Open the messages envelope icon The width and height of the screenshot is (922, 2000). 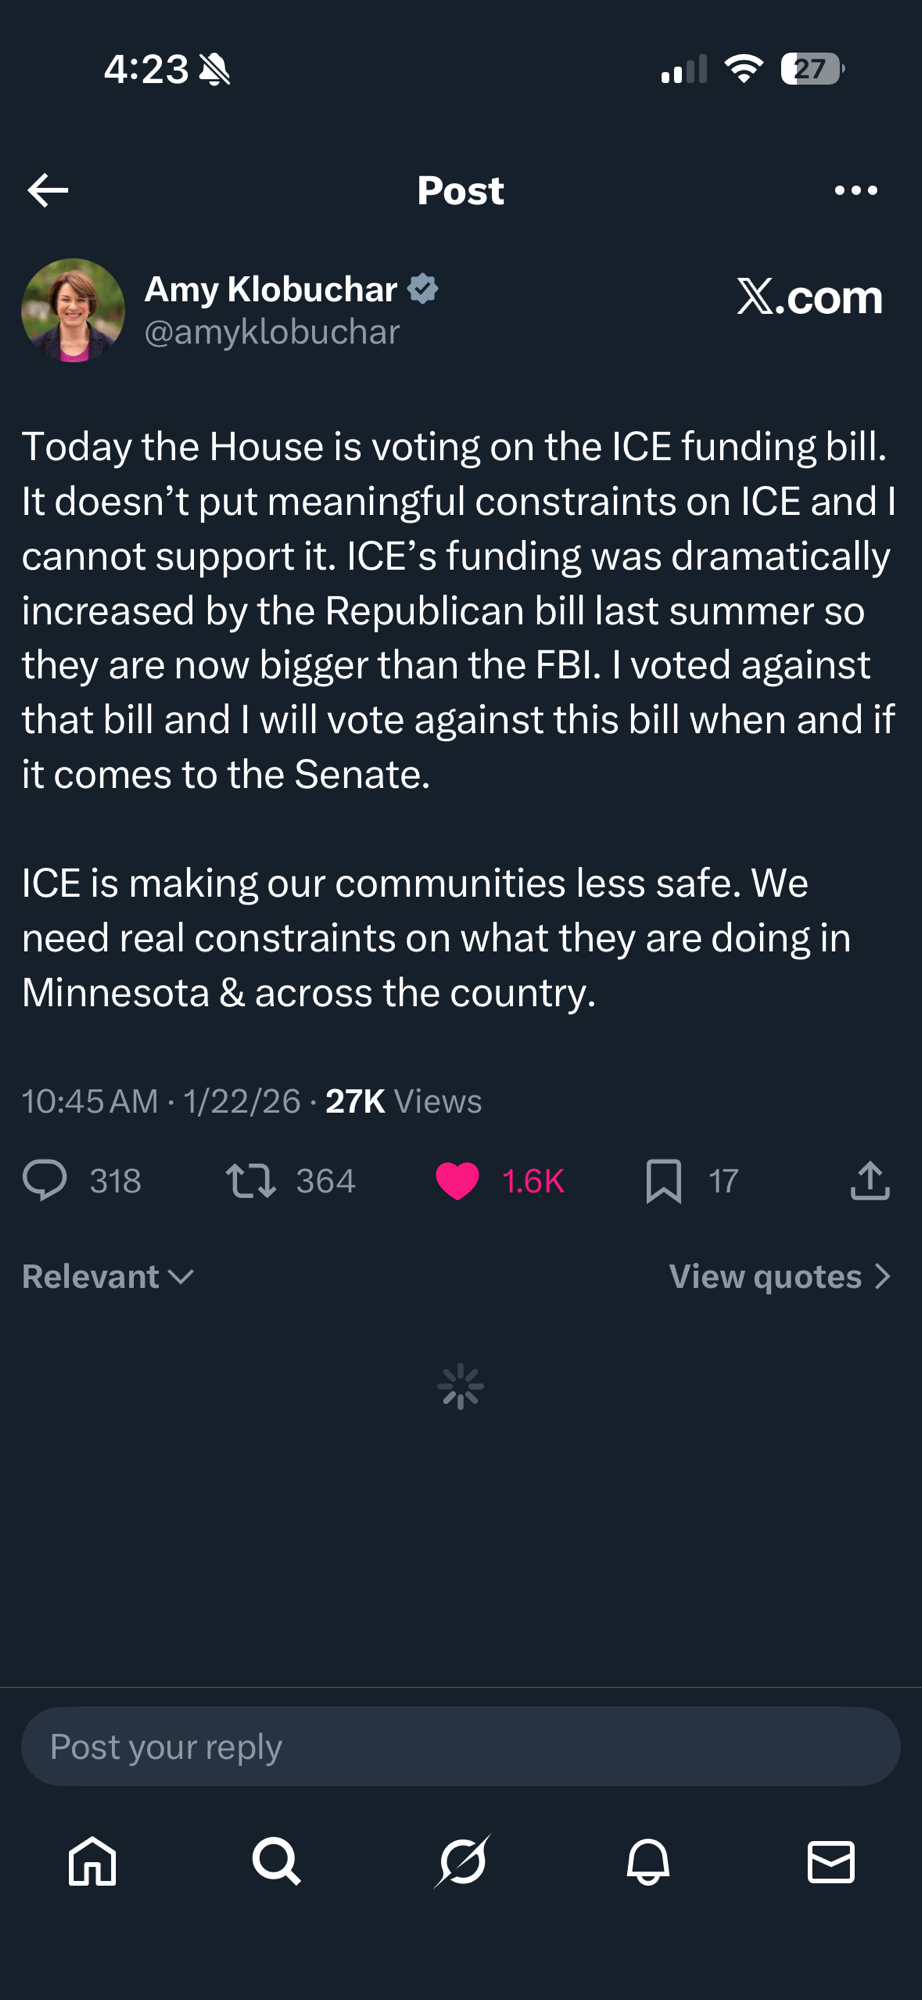click(x=831, y=1862)
